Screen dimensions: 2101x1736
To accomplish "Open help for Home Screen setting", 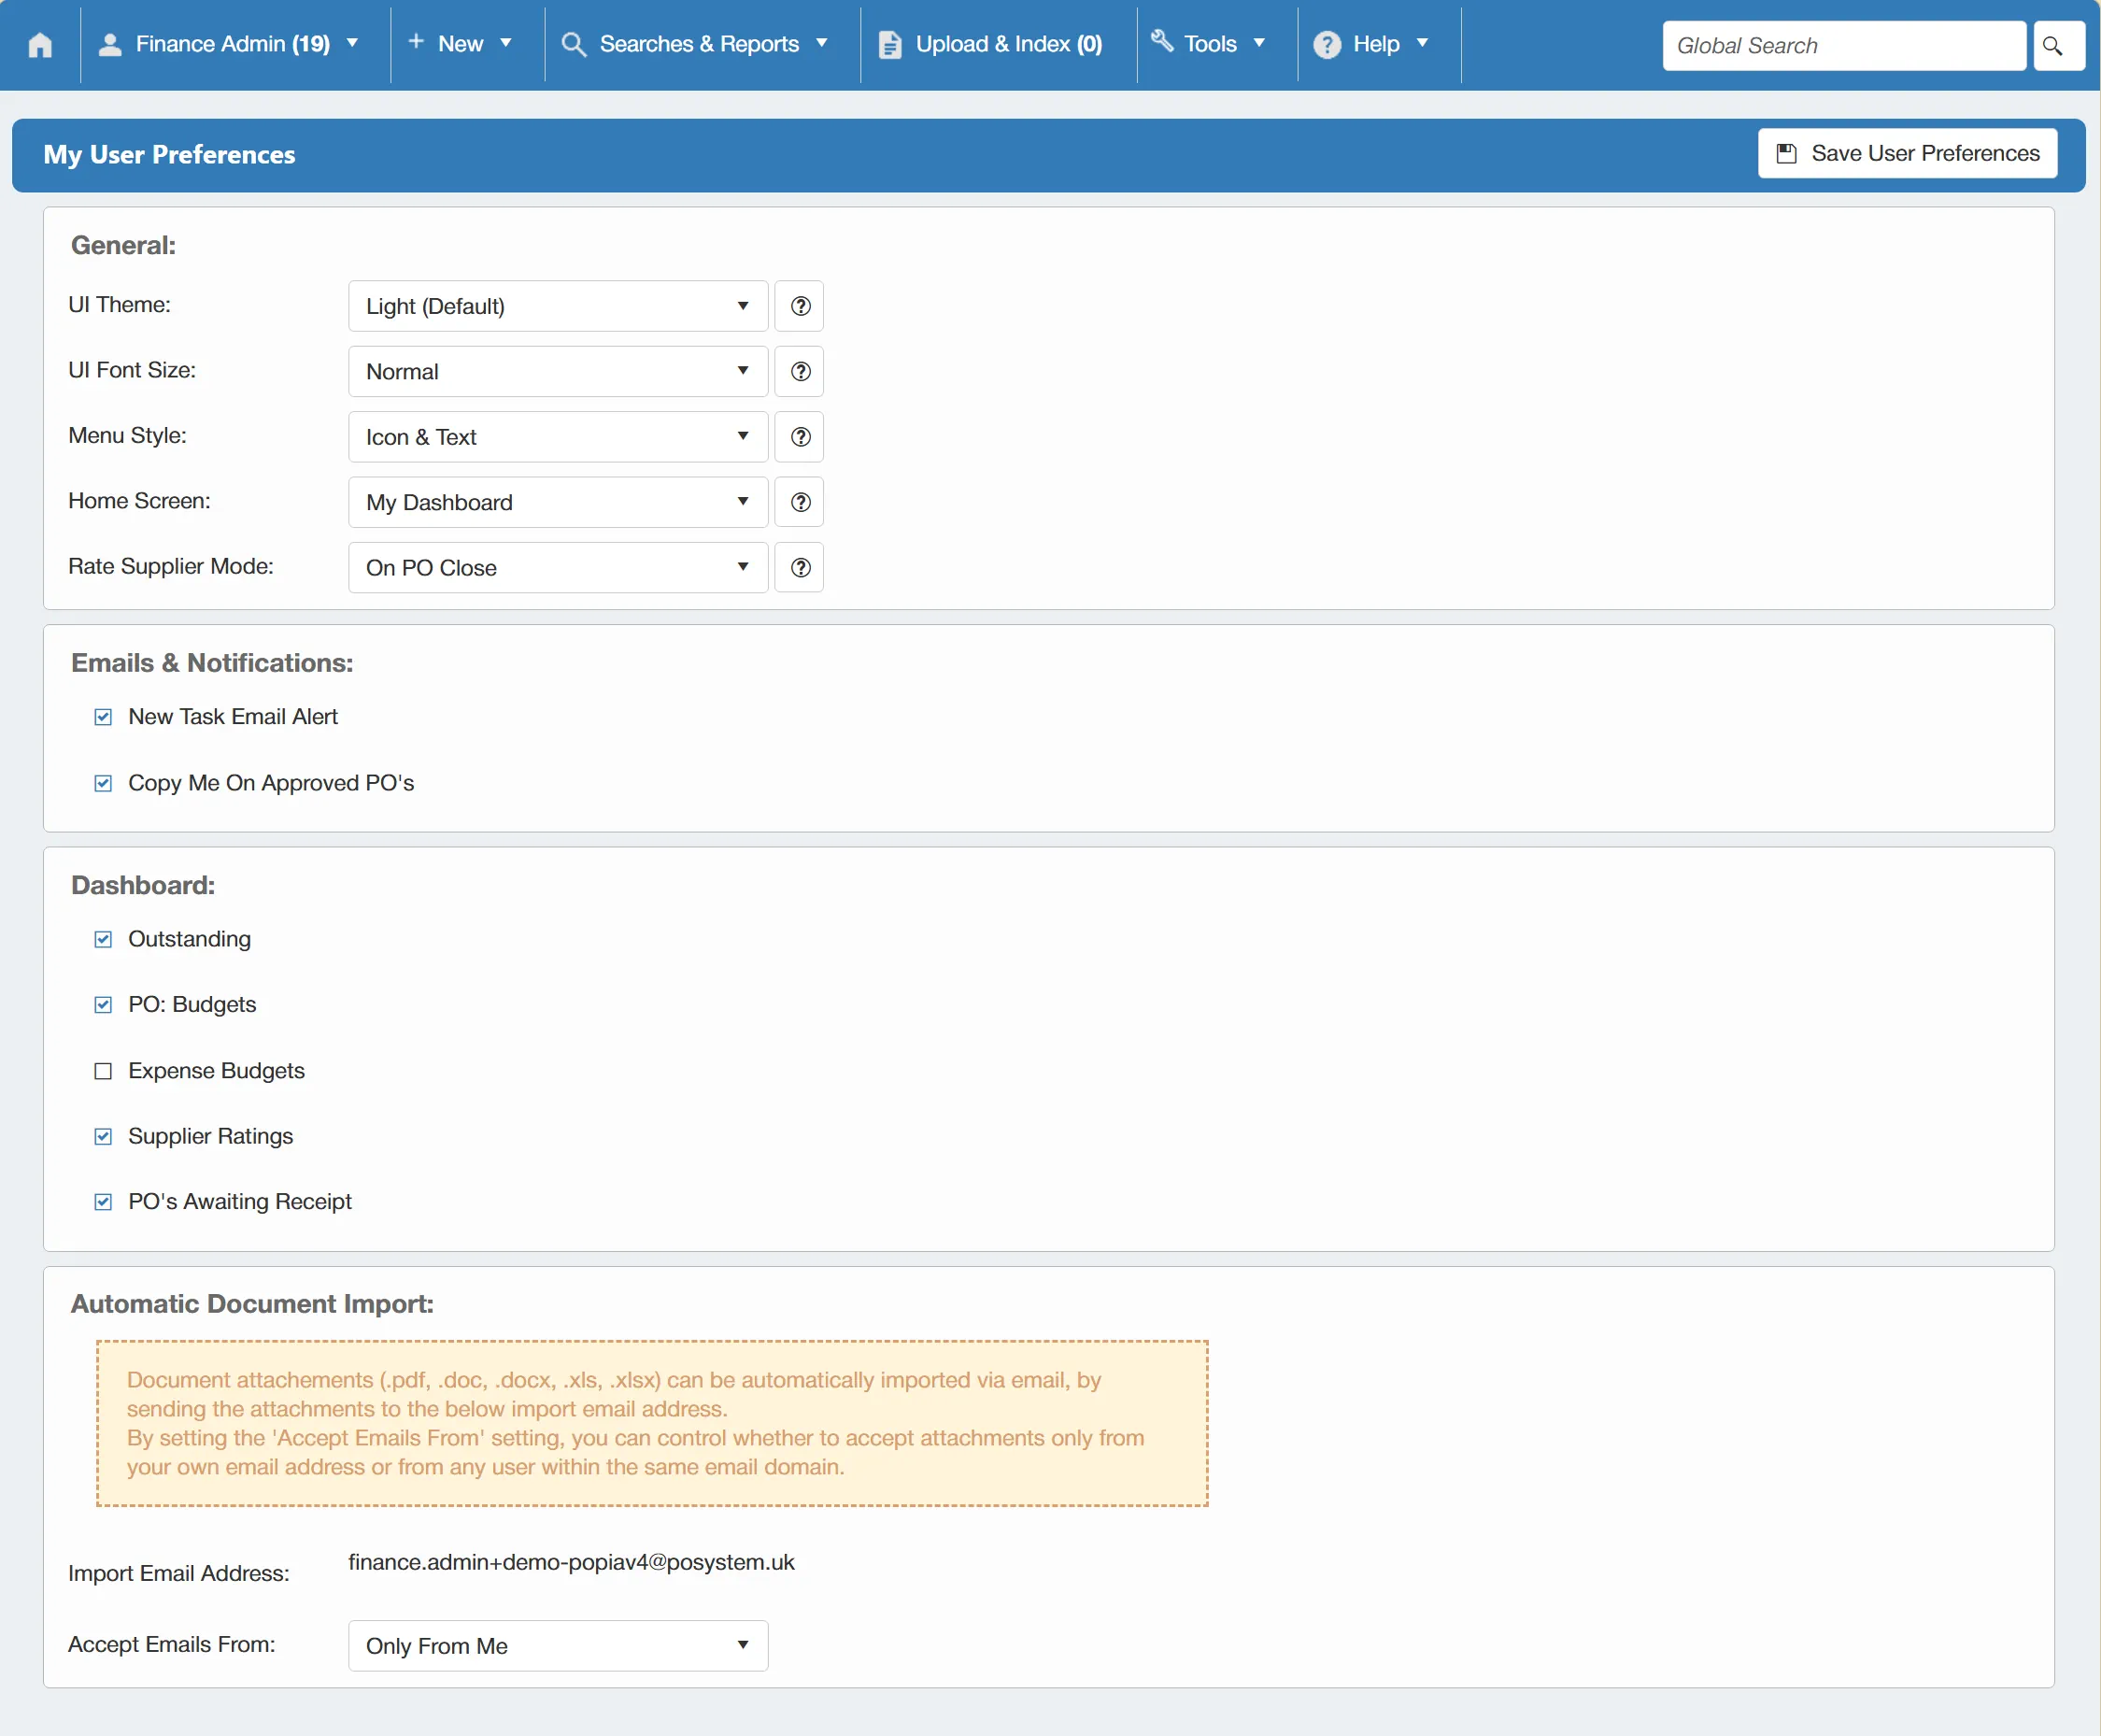I will tap(800, 502).
